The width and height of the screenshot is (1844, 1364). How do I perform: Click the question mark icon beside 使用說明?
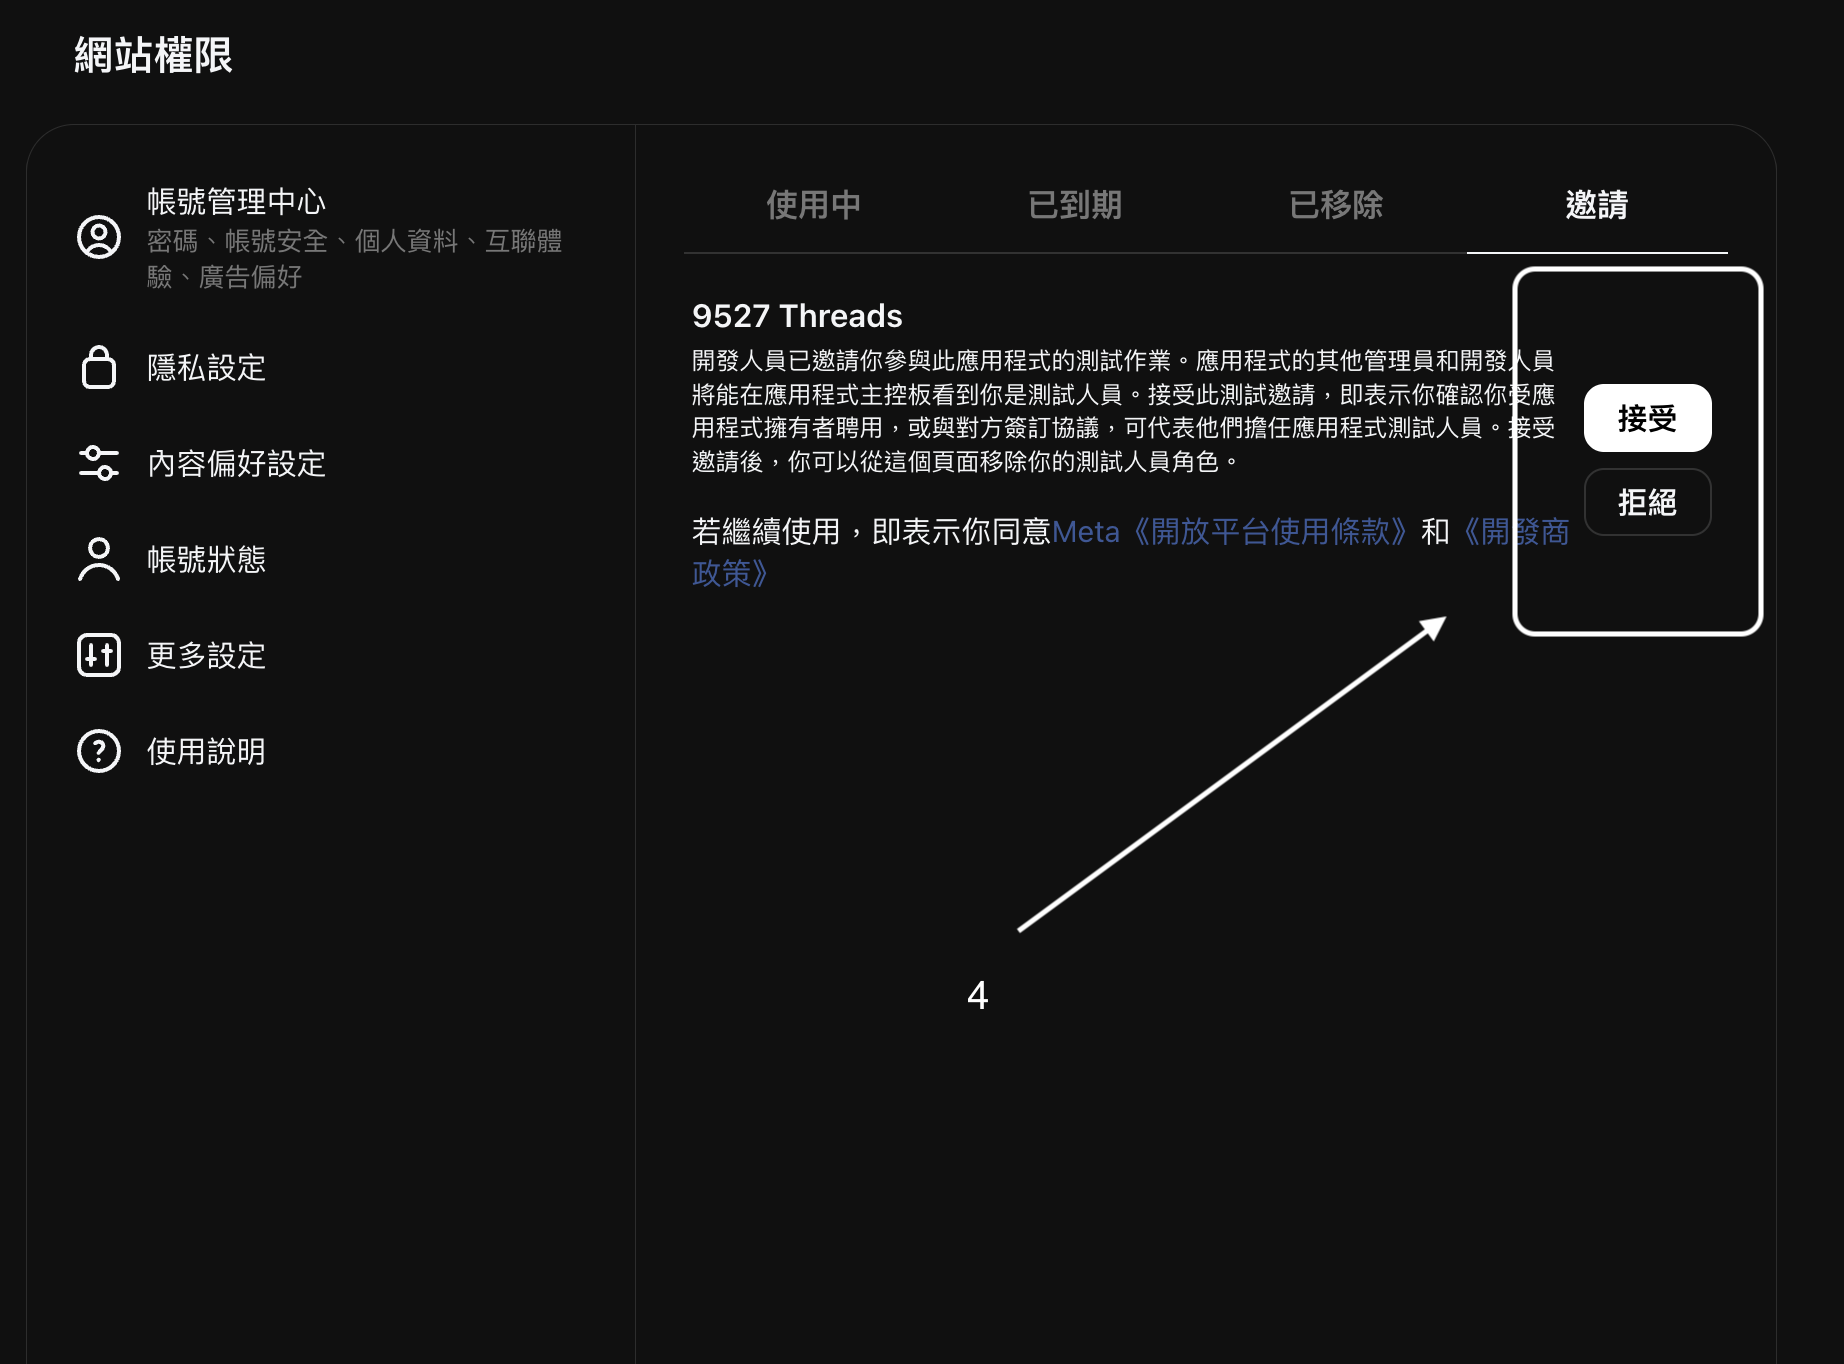(x=99, y=751)
